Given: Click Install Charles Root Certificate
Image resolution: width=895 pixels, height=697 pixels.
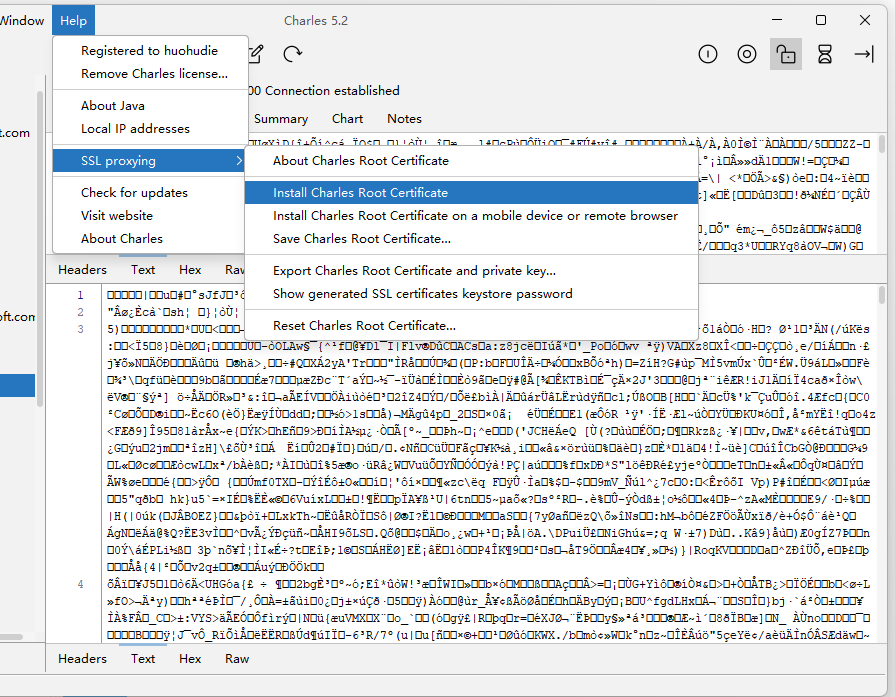Looking at the screenshot, I should pyautogui.click(x=471, y=193).
